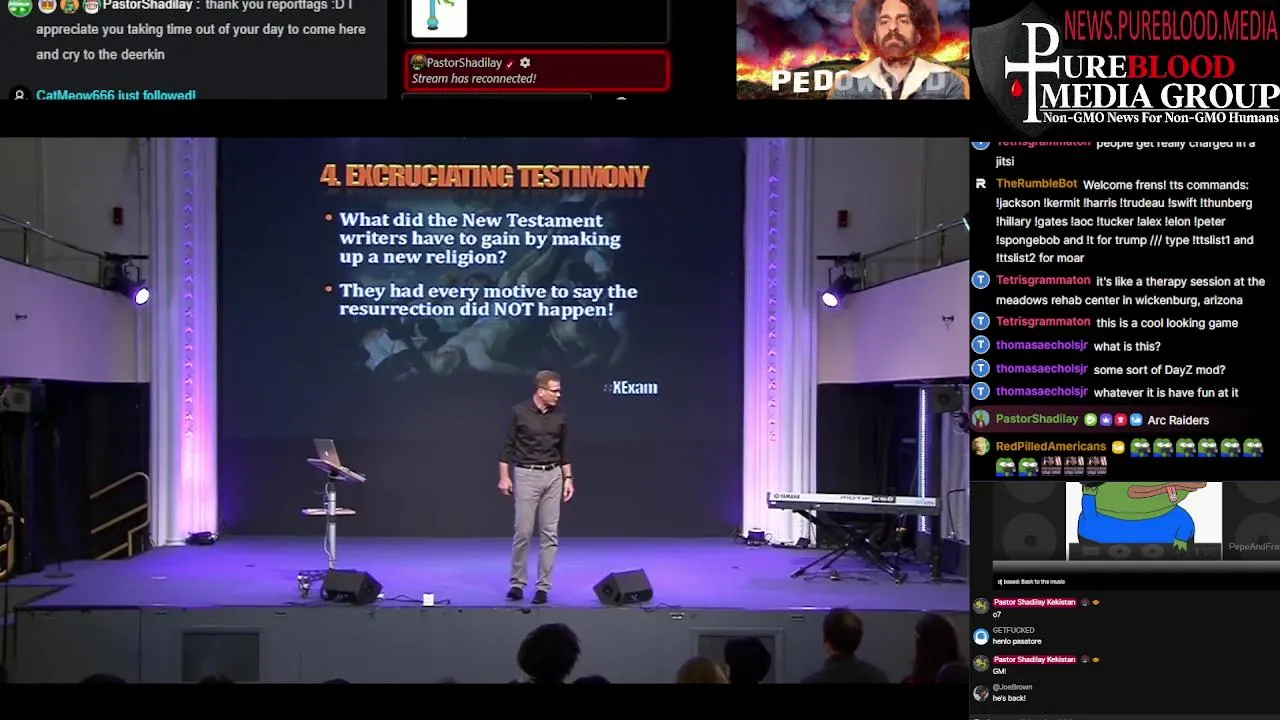This screenshot has height=720, width=1280.
Task: Click Pastor Shadilay Kekistan avatar beside 'GM!'
Action: 981,664
